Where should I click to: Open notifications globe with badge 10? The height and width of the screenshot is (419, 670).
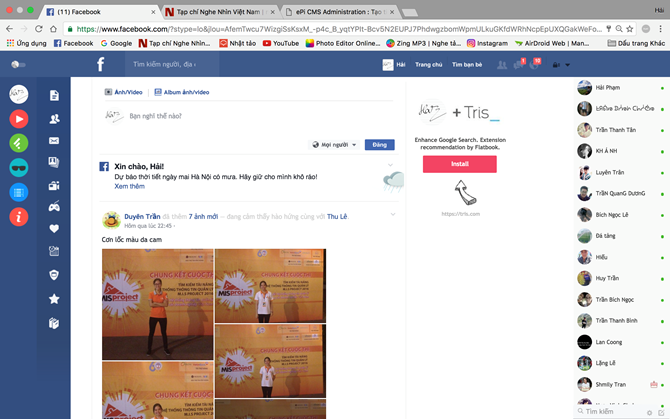535,64
